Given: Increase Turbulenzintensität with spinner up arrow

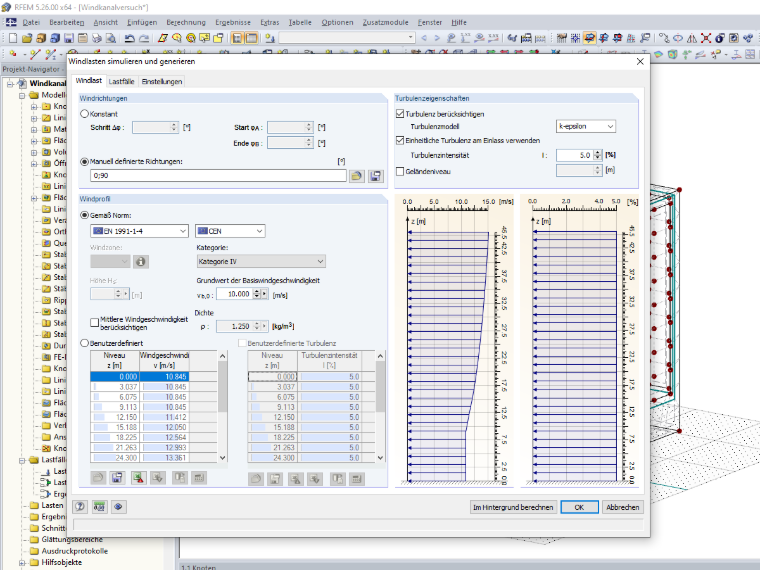Looking at the screenshot, I should click(598, 152).
